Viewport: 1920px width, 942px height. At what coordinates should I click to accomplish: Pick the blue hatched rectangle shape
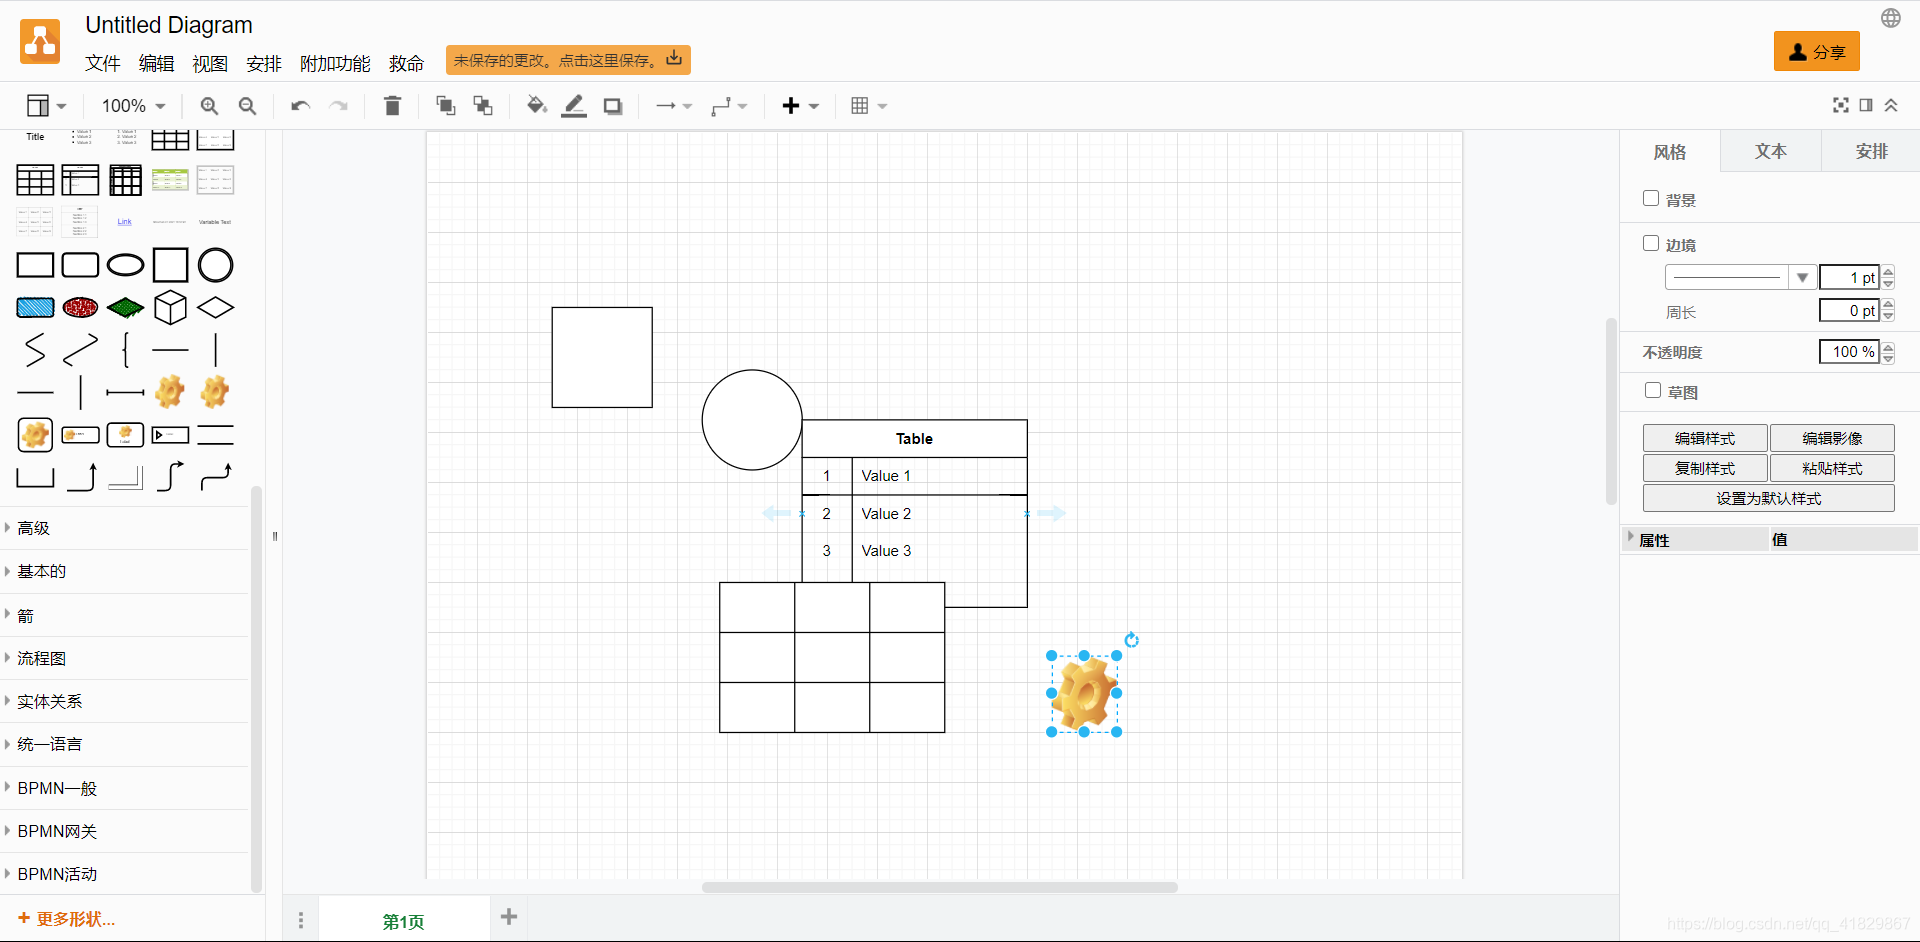(35, 307)
